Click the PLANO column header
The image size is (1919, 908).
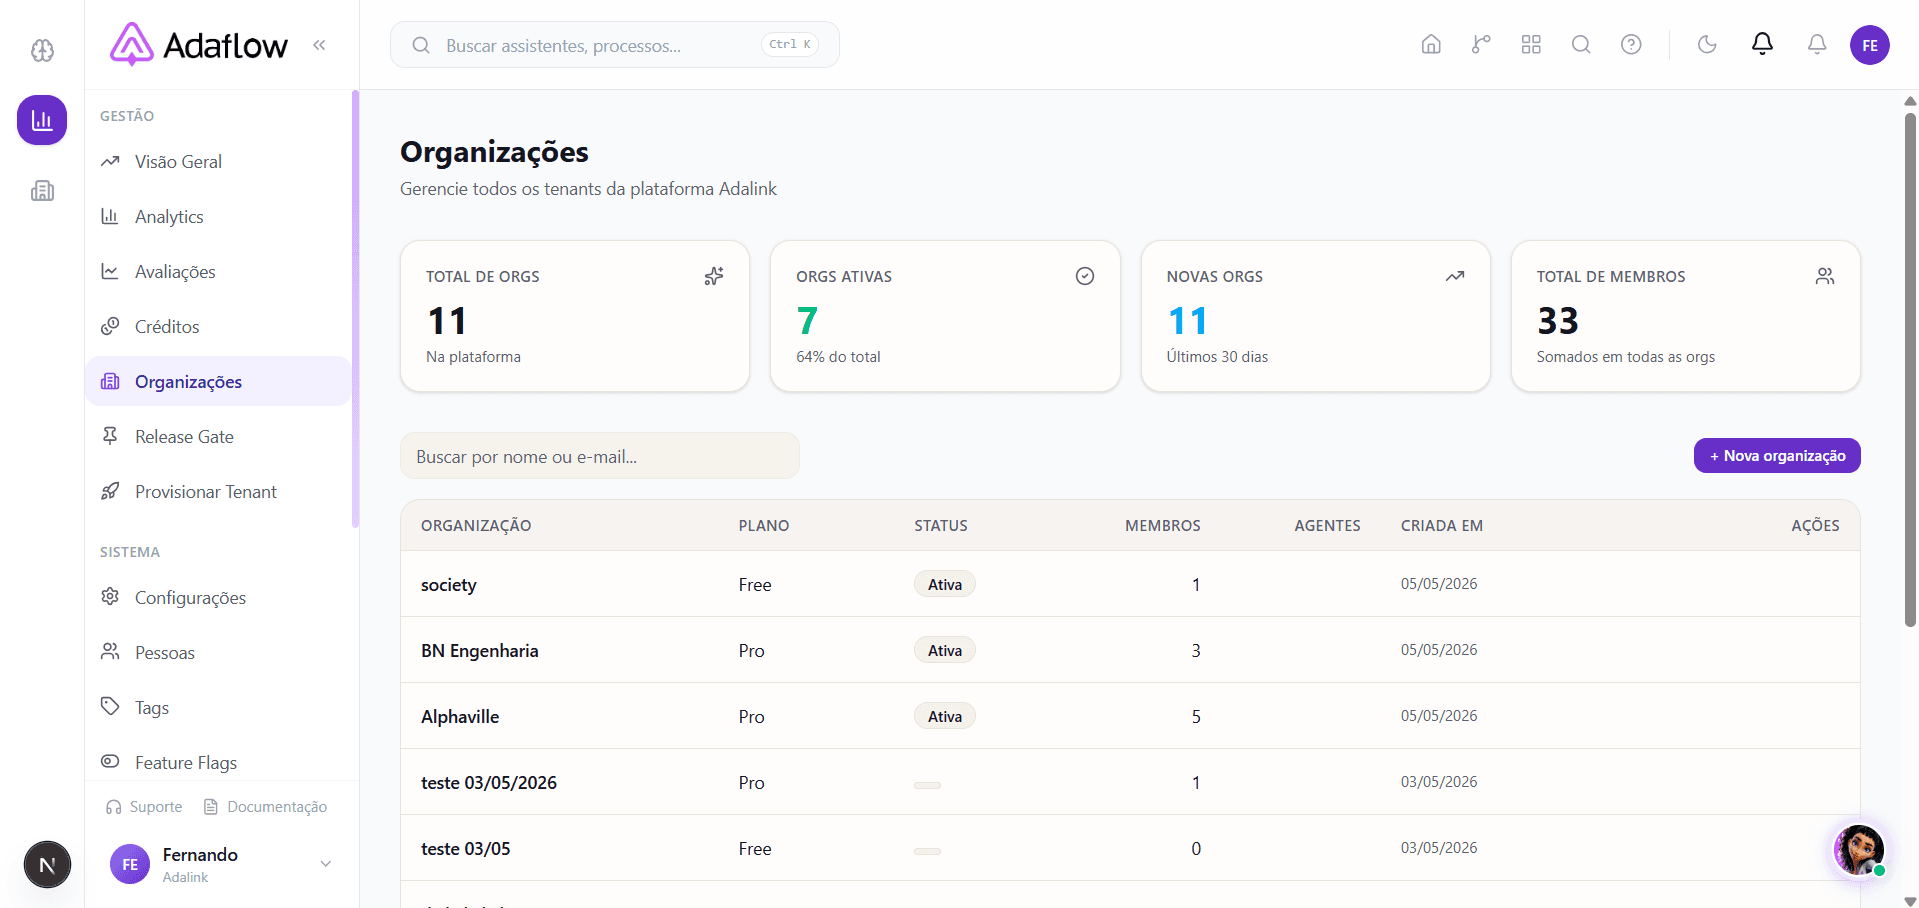coord(764,526)
